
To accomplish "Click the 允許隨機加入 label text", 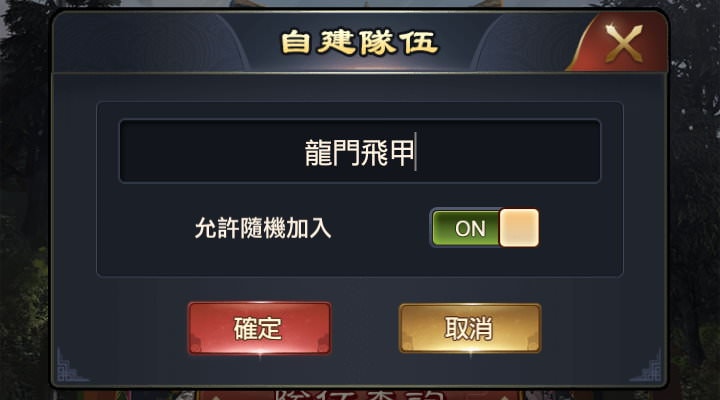I will coord(263,228).
